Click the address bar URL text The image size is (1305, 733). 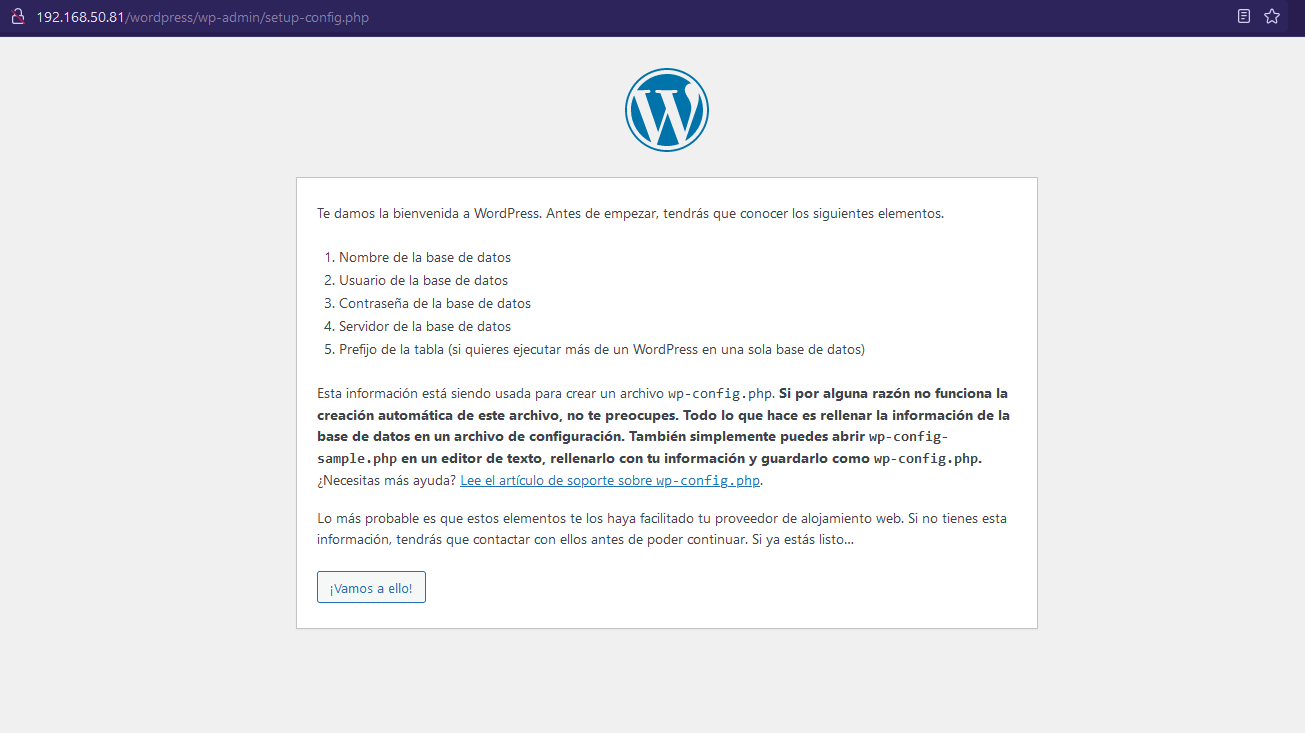point(203,18)
